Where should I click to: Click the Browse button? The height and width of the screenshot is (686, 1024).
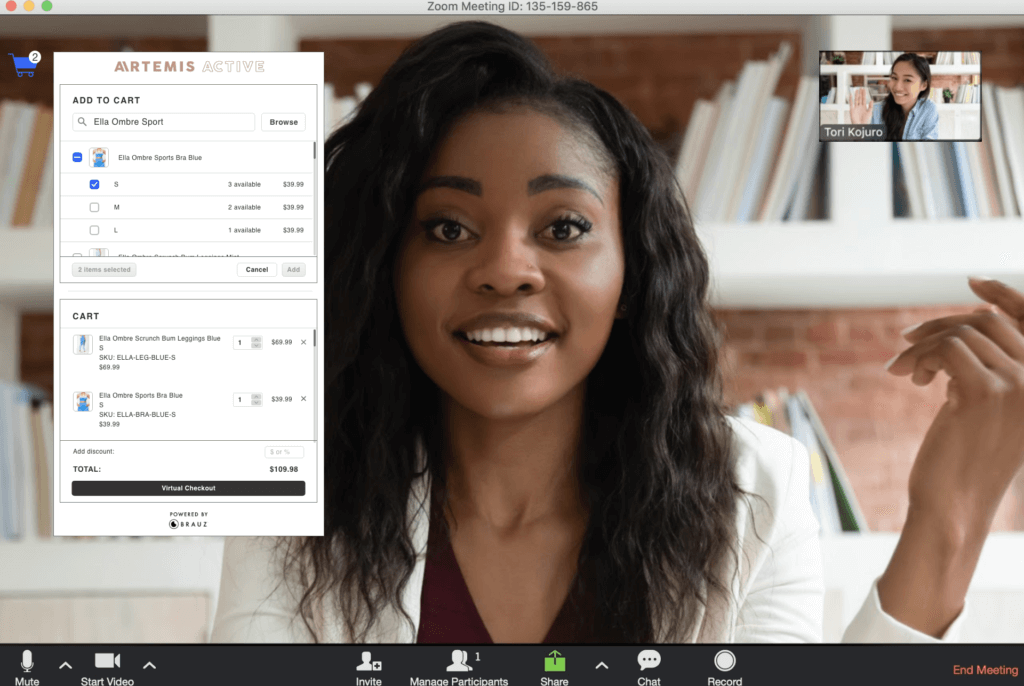tap(283, 122)
